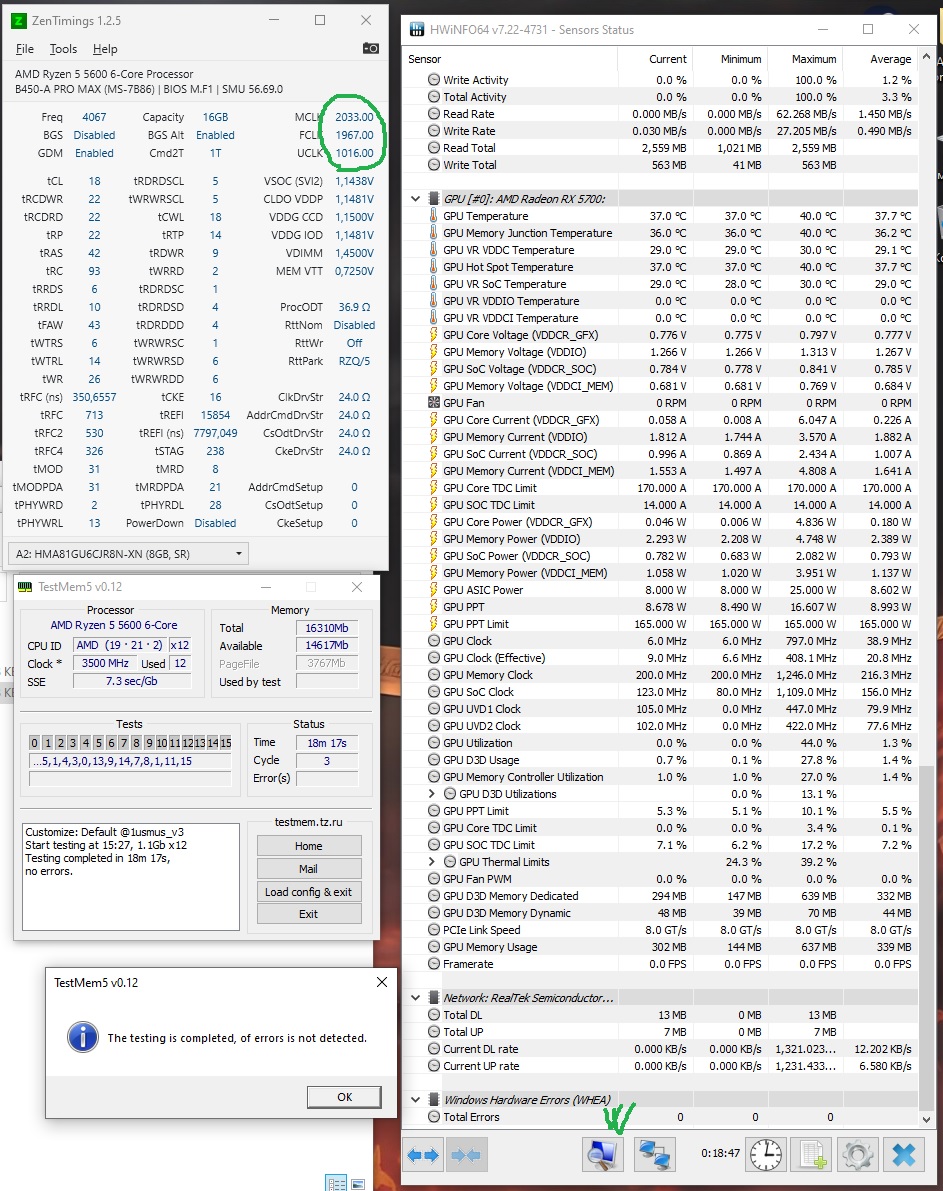Start logging with the sheet-plus icon

[x=812, y=1155]
